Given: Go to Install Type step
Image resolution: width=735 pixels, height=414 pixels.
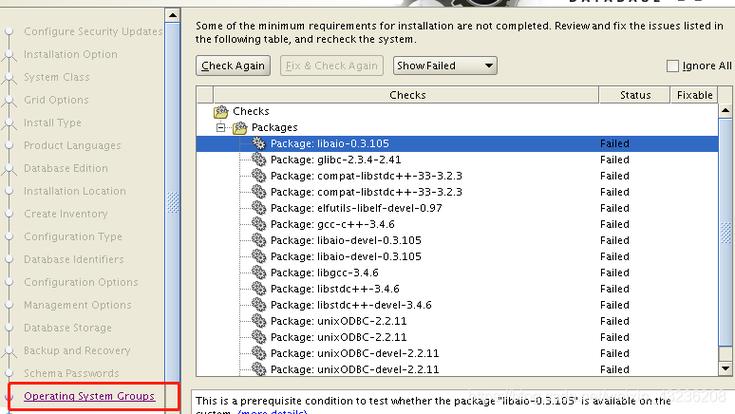Looking at the screenshot, I should click(52, 123).
